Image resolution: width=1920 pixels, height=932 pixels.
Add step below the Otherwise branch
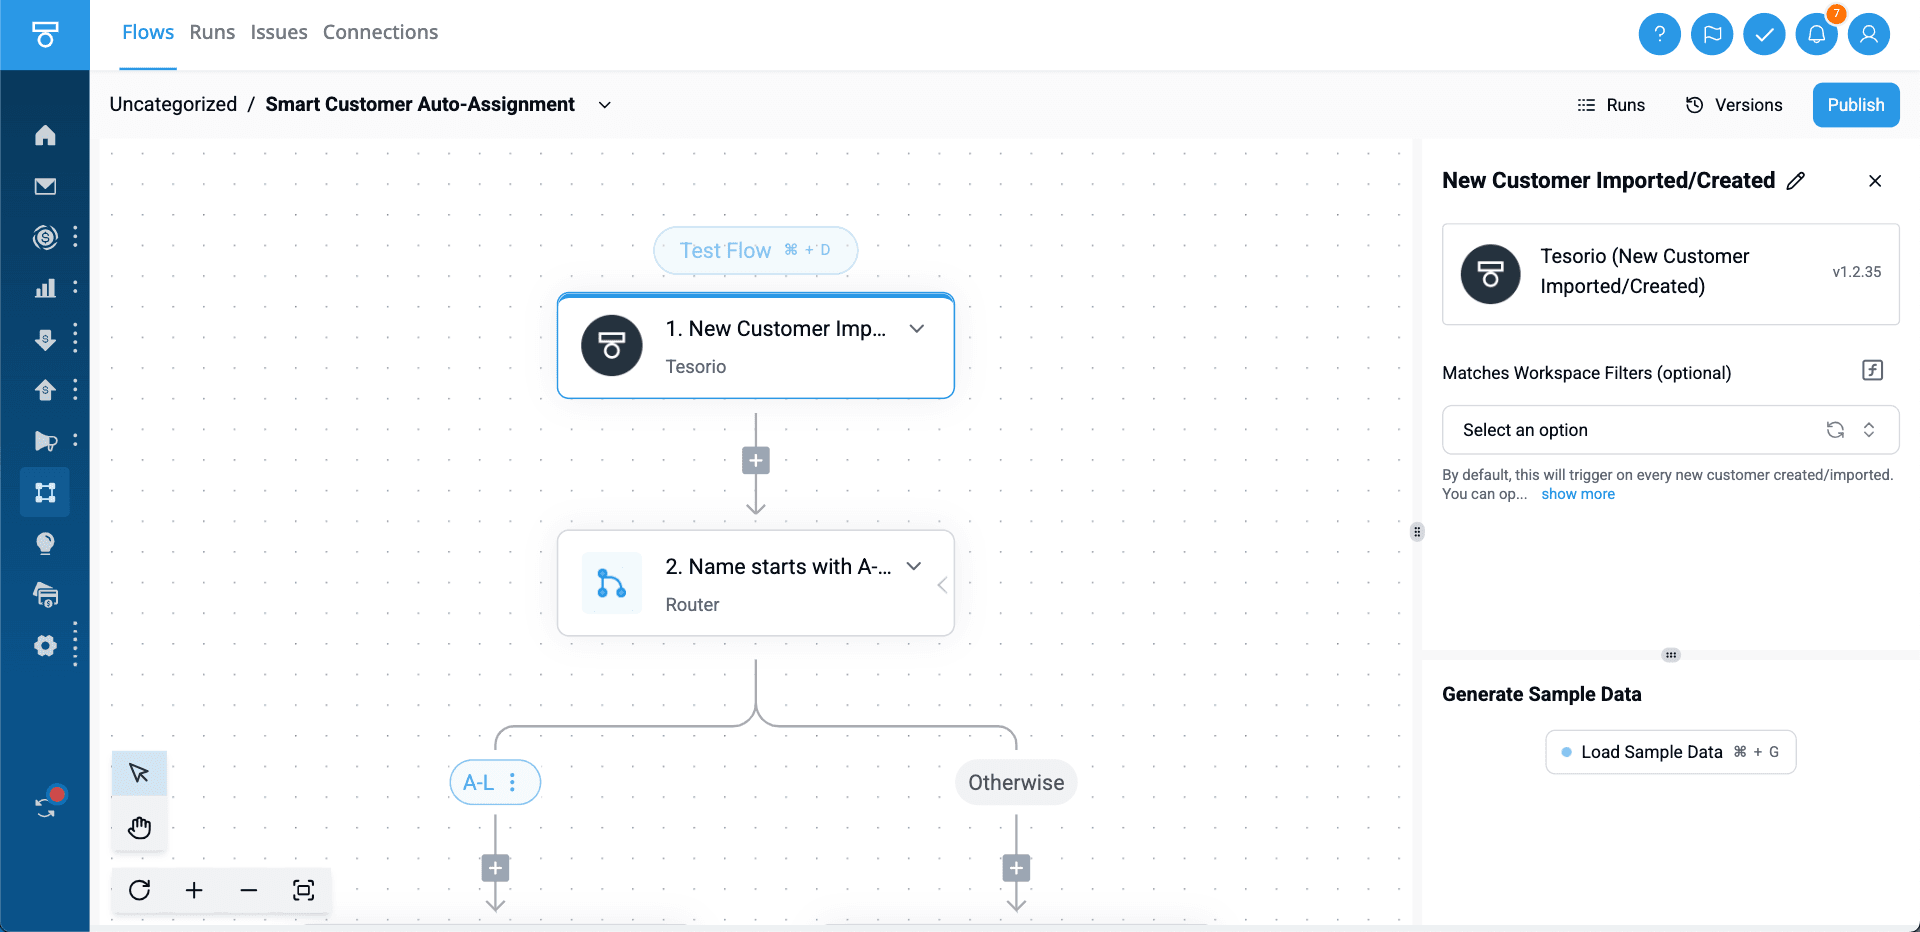point(1016,868)
